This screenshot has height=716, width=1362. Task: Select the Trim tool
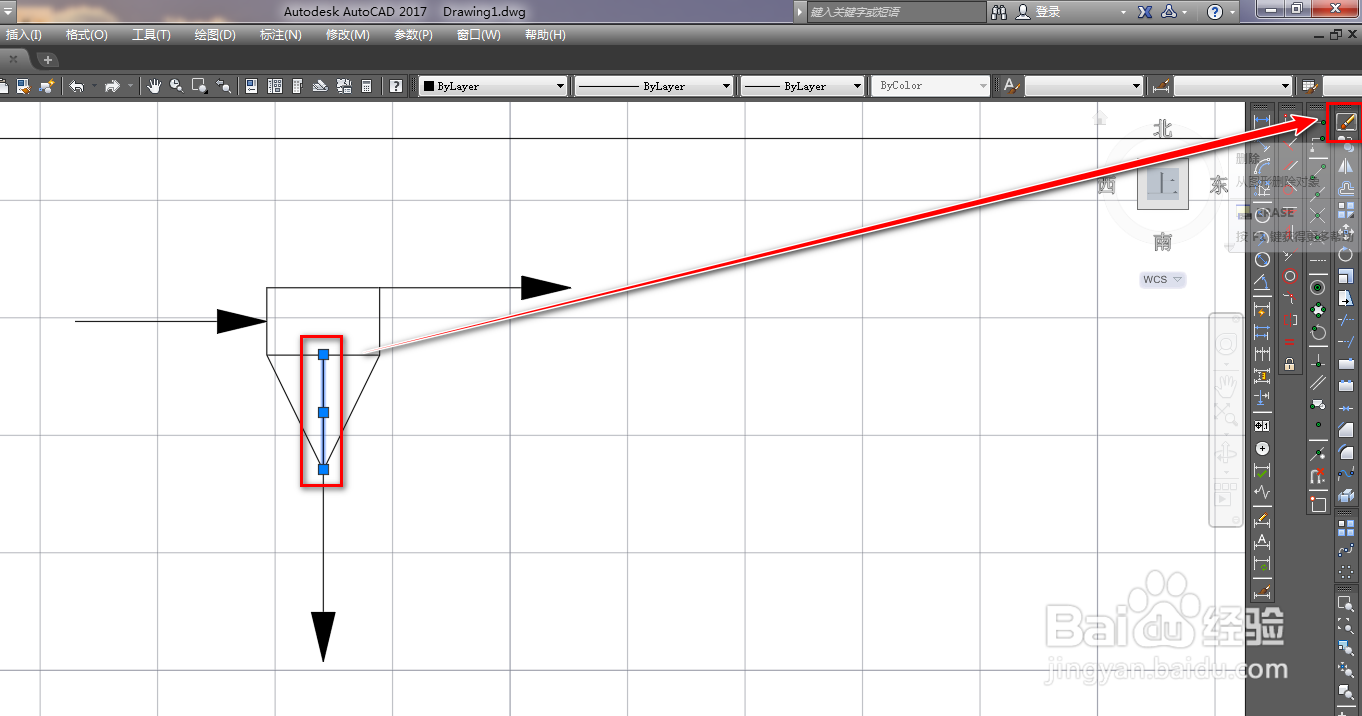click(1346, 320)
